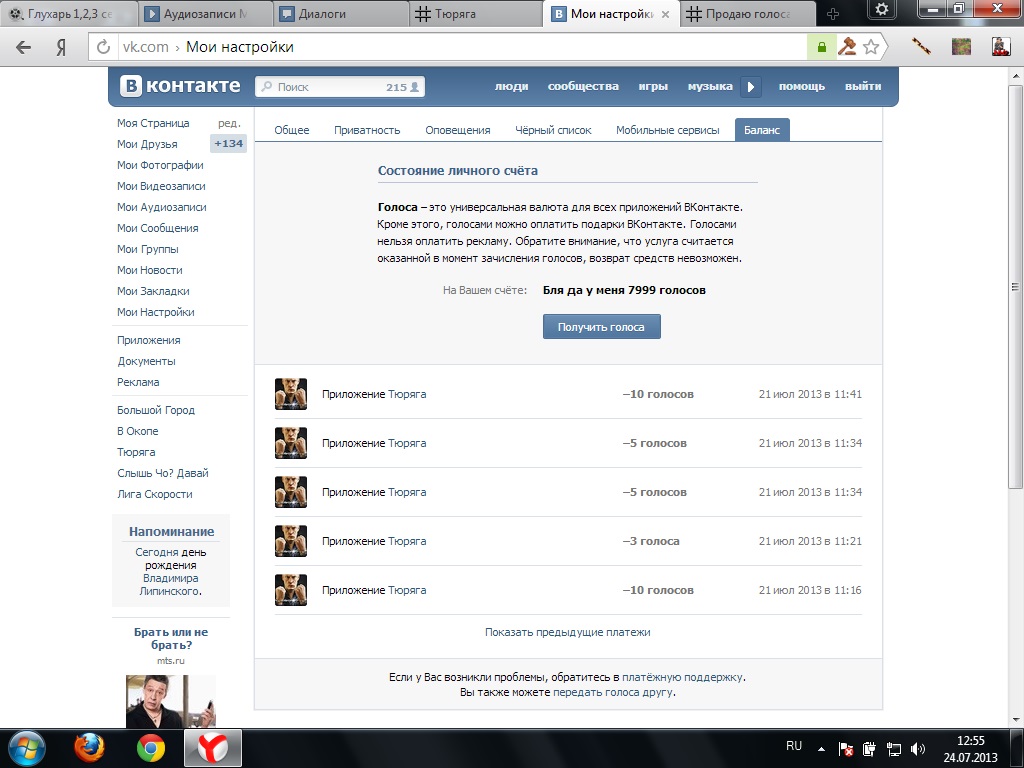Open Мои Сообщения sidebar link
This screenshot has width=1024, height=768.
pyautogui.click(x=157, y=228)
